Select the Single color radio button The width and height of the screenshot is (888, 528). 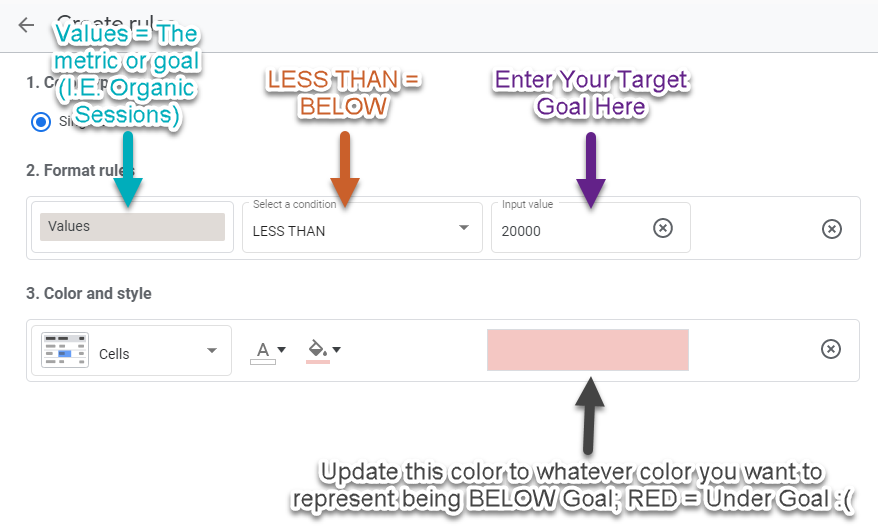(x=41, y=122)
